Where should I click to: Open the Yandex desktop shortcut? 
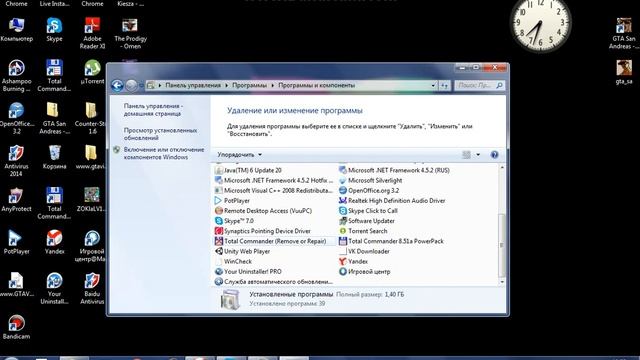(x=54, y=242)
